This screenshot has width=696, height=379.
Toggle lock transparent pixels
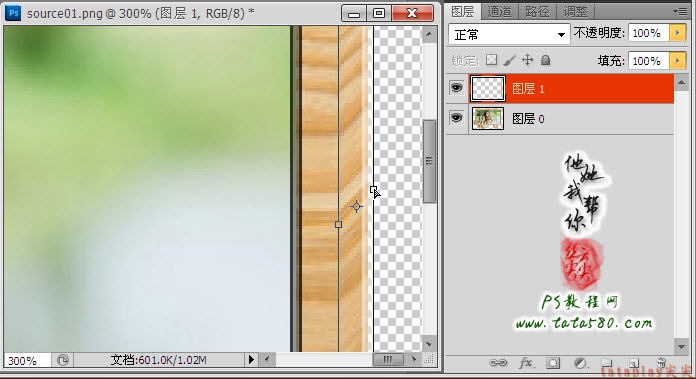point(491,60)
